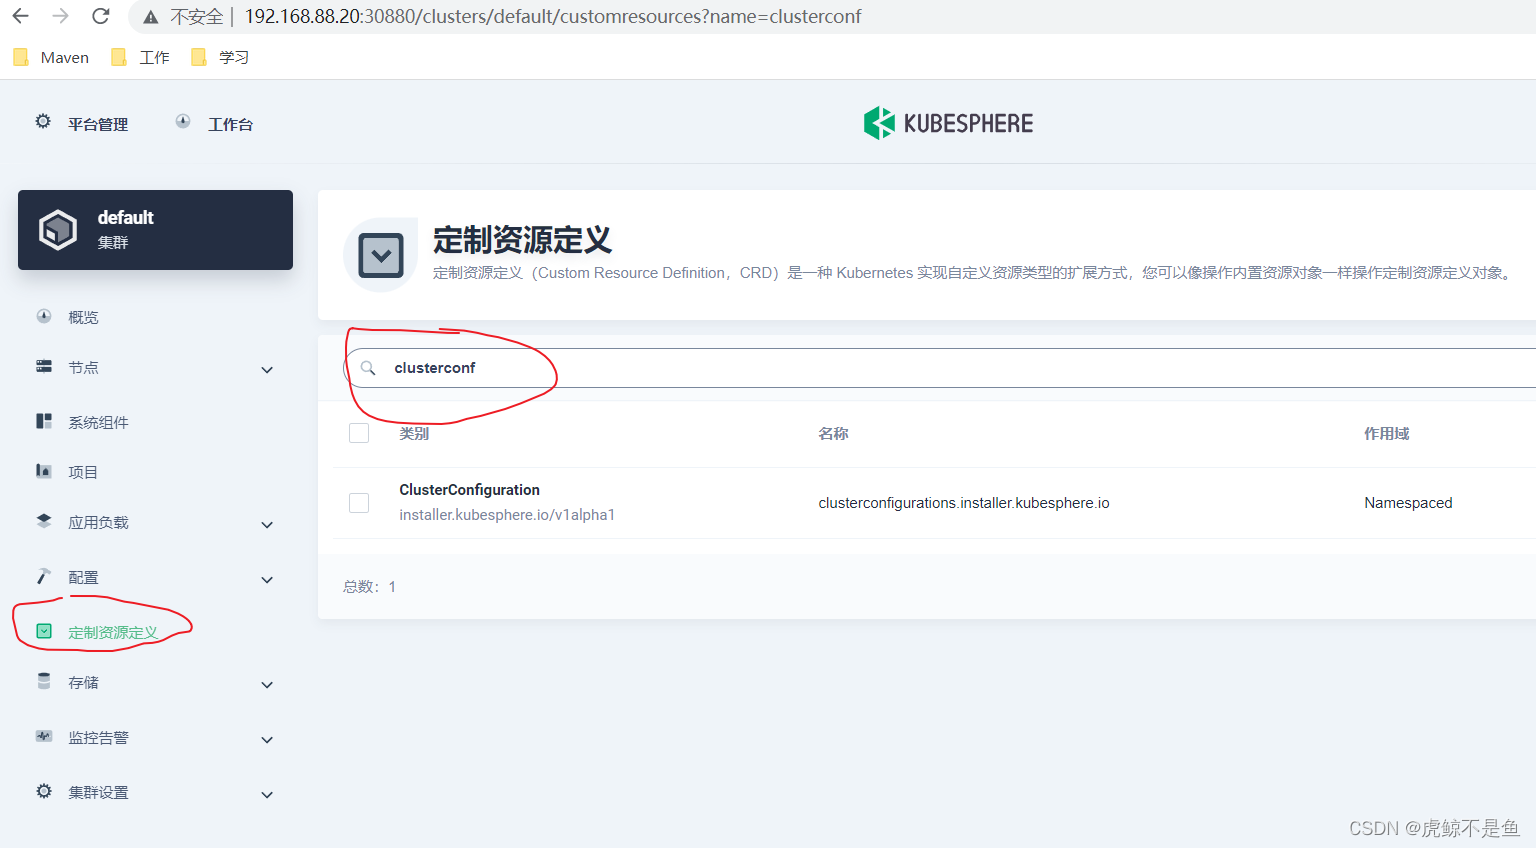Click the default cluster cube icon
This screenshot has height=848, width=1536.
58,230
